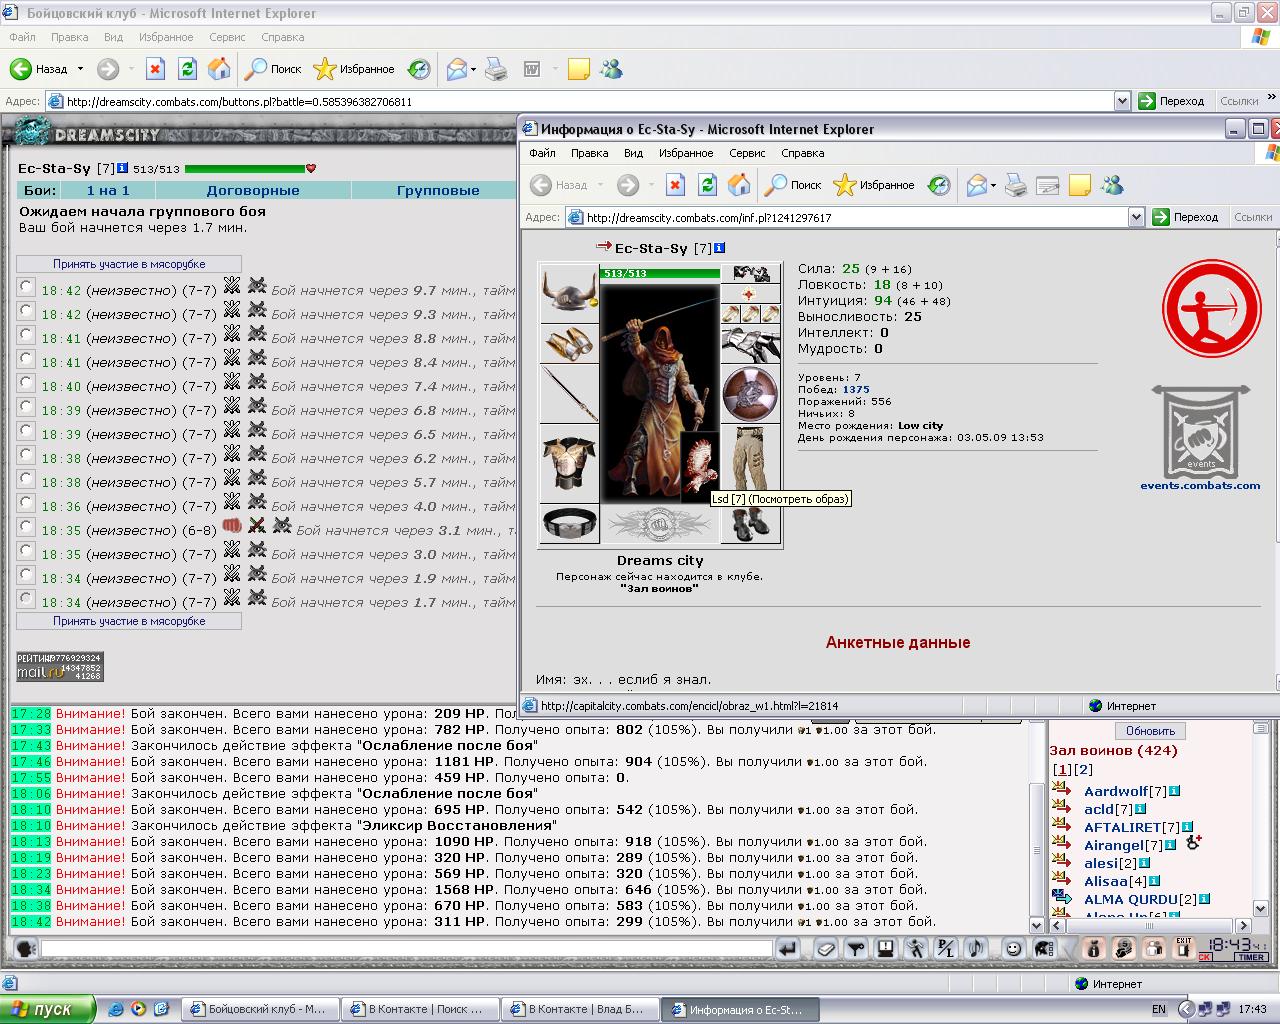Open the Избранное menu in the popup window

(x=686, y=153)
